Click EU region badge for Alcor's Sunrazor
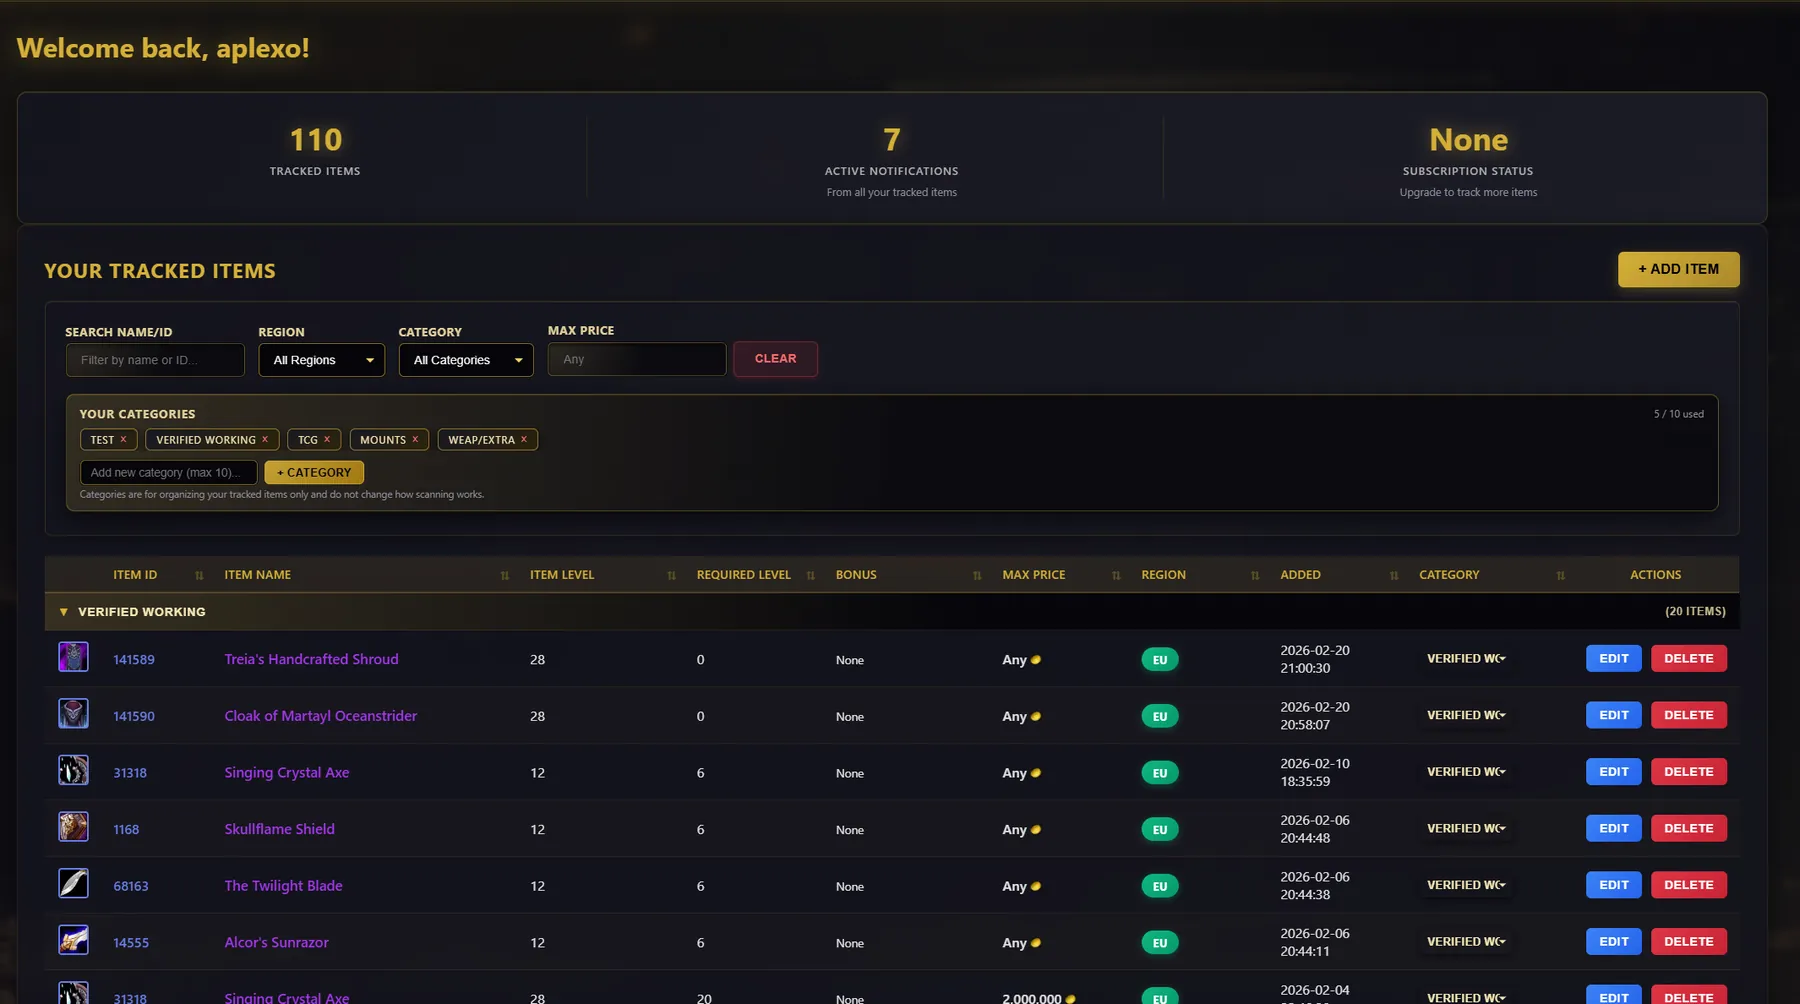 (1160, 943)
